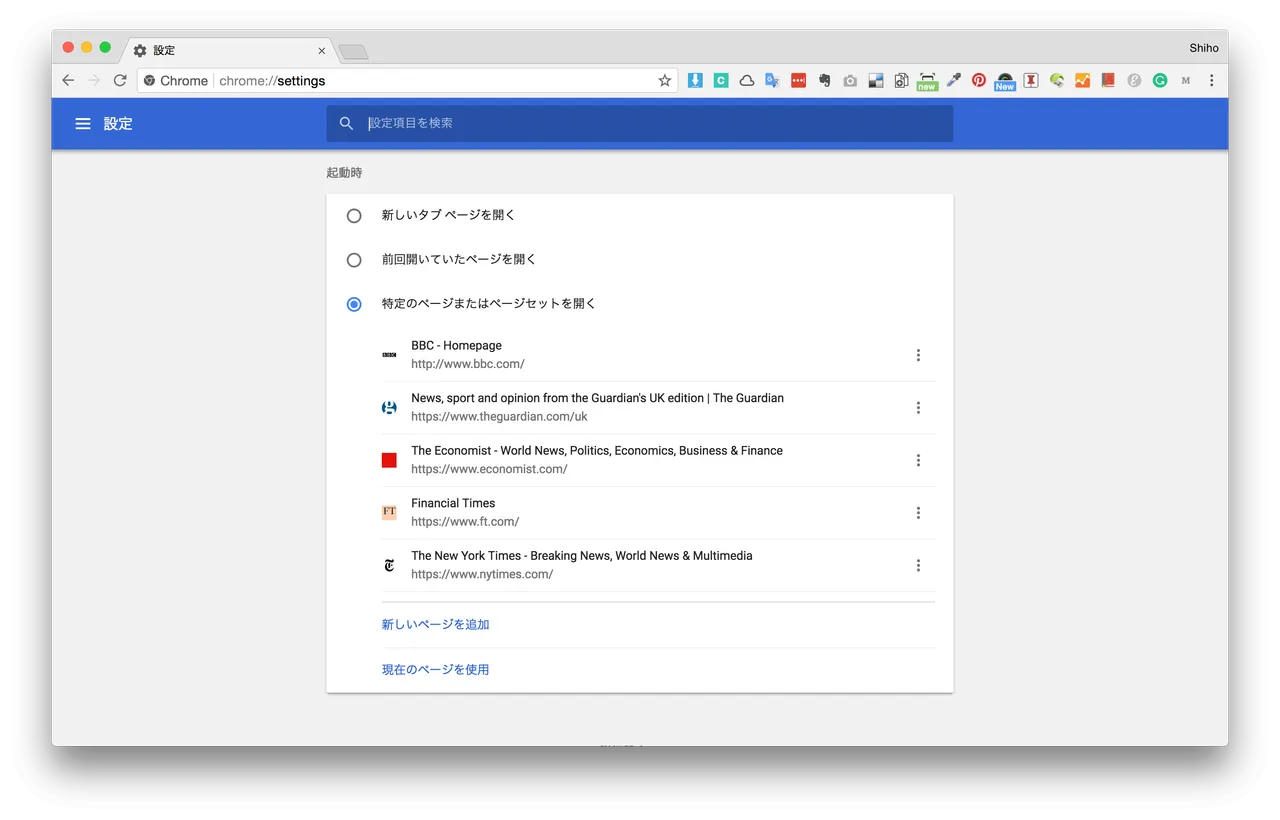The height and width of the screenshot is (820, 1280).
Task: Click the blue download arrow extension
Action: coord(695,81)
